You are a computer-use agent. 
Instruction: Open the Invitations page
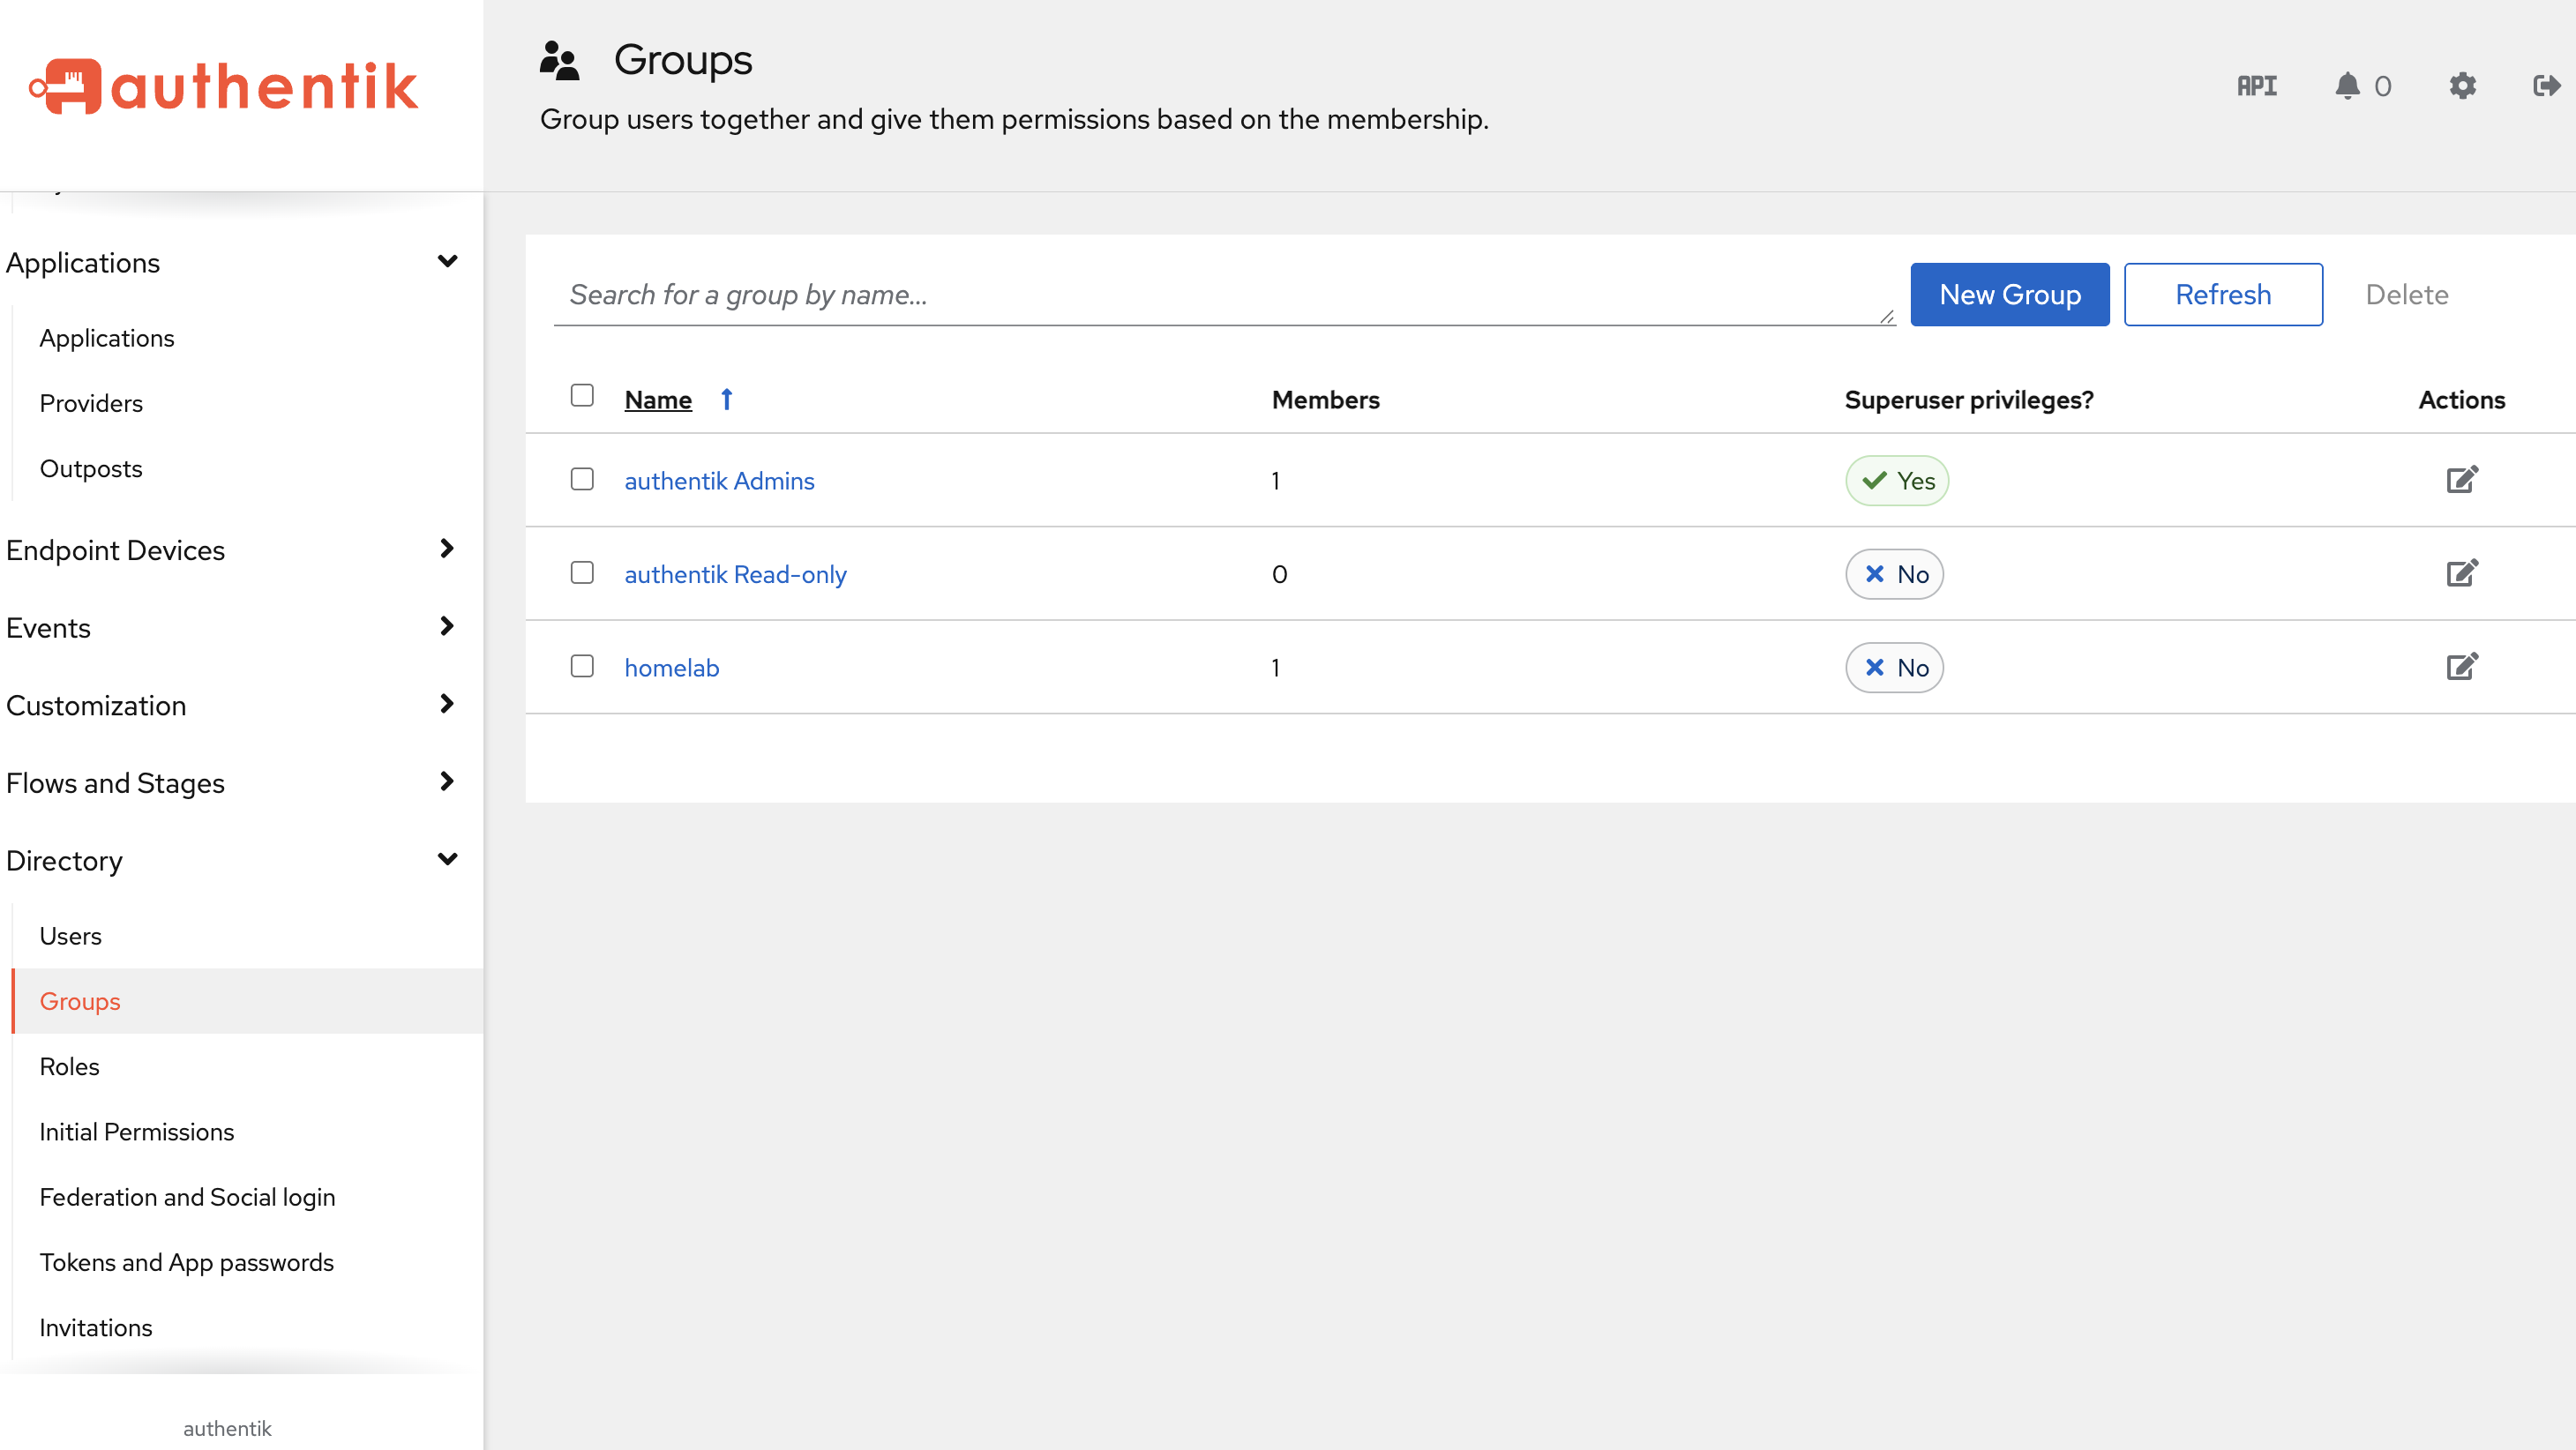click(96, 1327)
